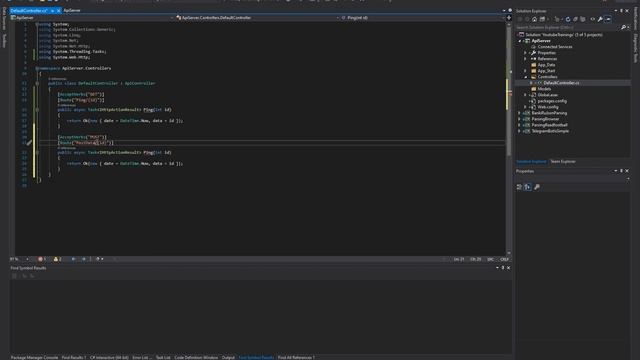Expand the Global.asax node
The width and height of the screenshot is (640, 360).
tap(526, 95)
